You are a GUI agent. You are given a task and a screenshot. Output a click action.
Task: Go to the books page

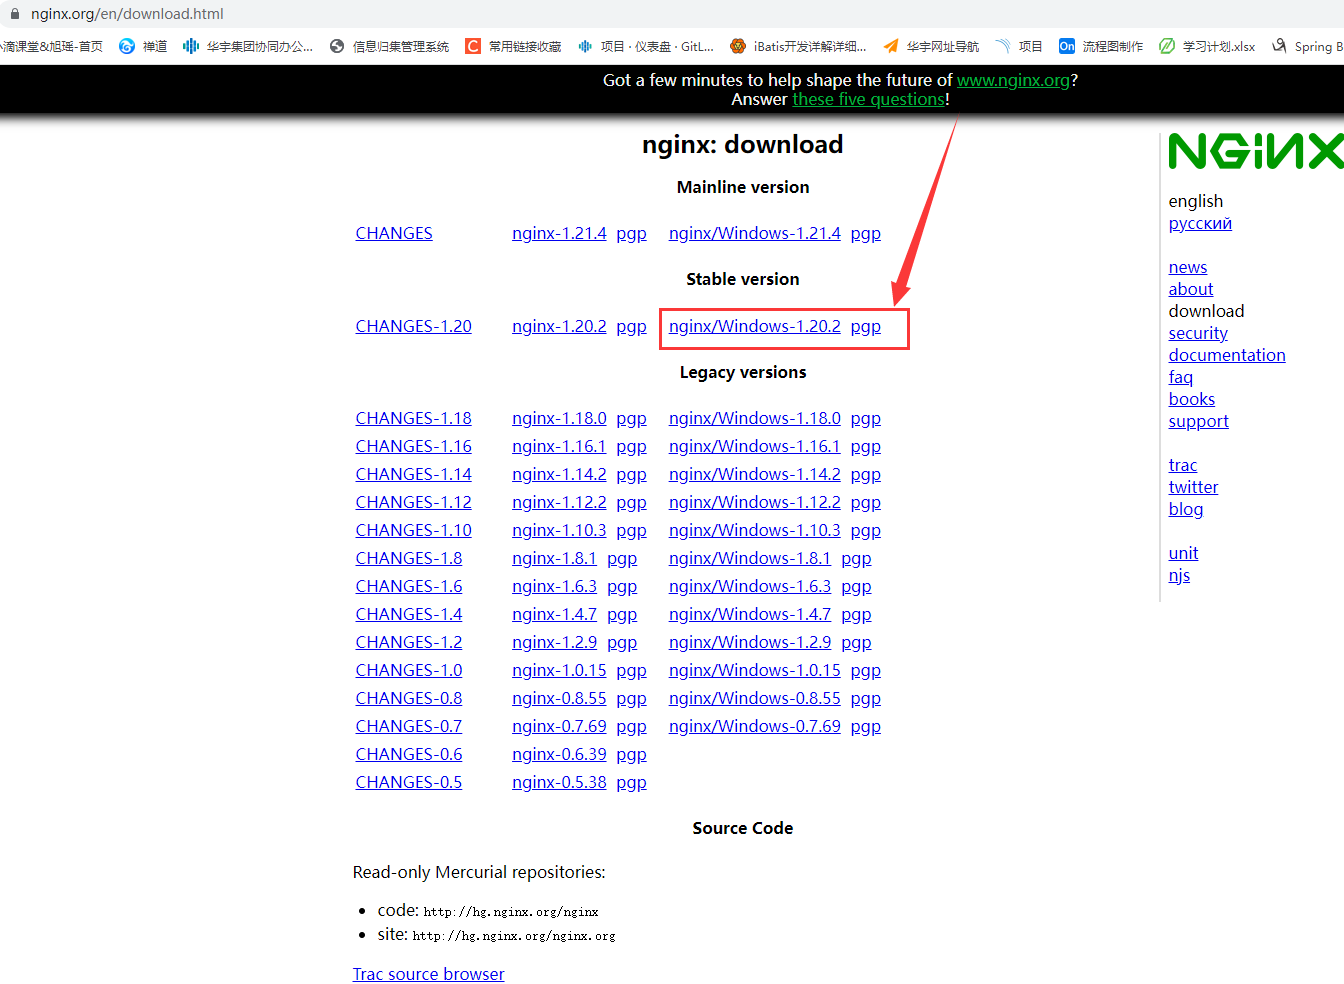click(x=1192, y=399)
